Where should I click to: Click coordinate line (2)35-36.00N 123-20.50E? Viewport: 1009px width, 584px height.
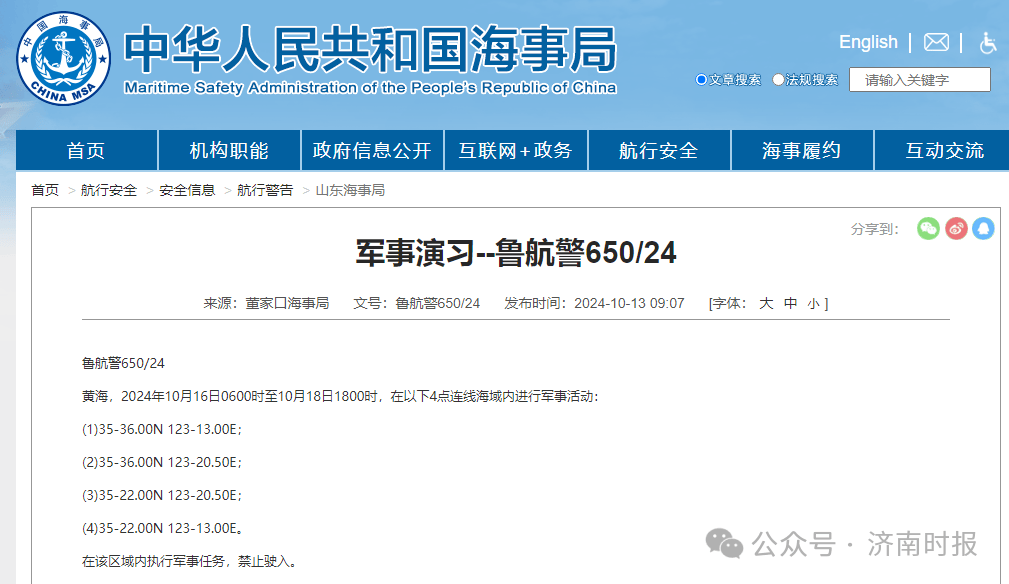point(162,462)
